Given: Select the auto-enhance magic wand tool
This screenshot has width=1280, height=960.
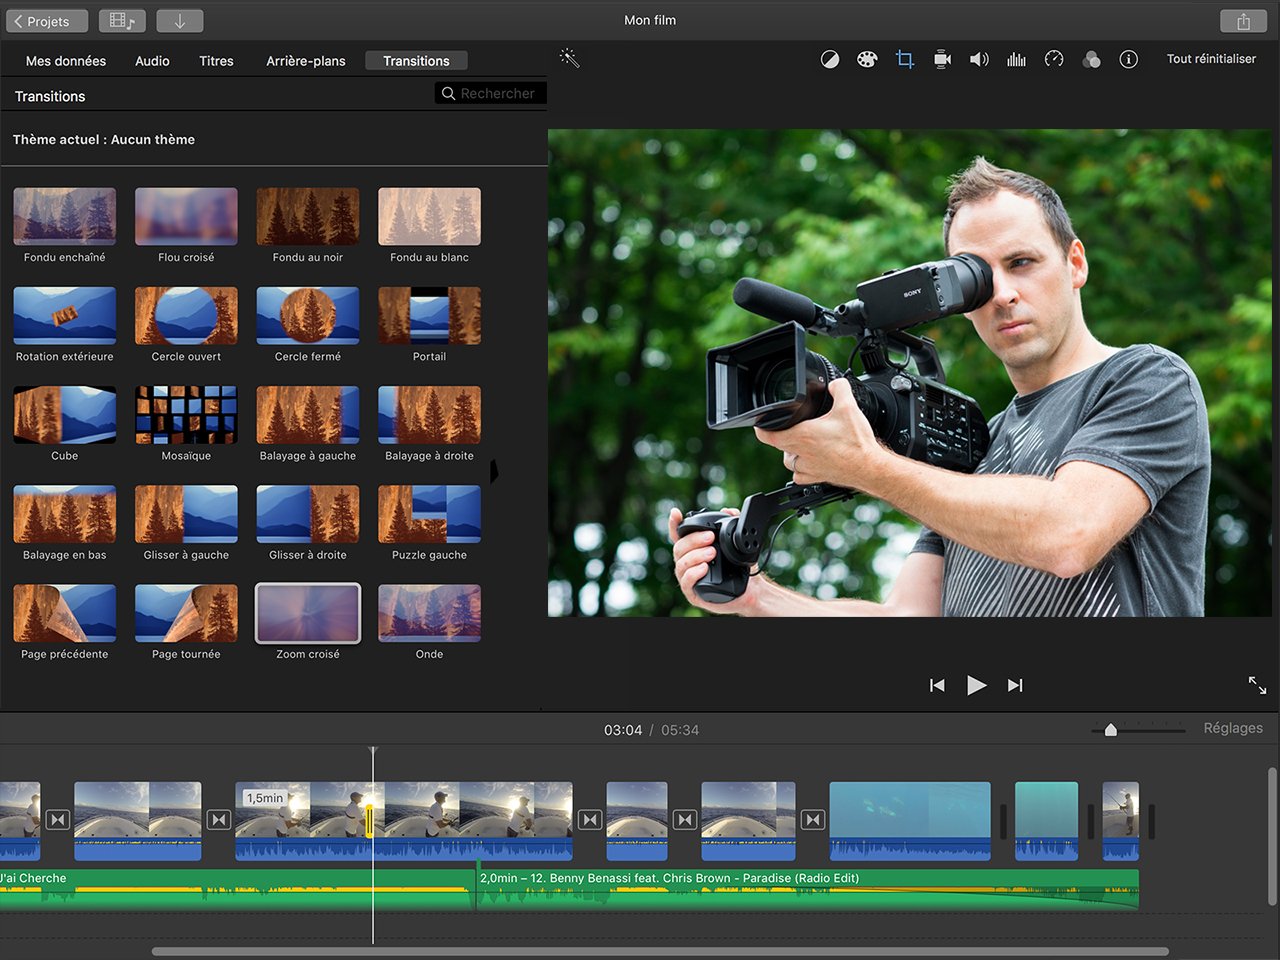Looking at the screenshot, I should 569,57.
